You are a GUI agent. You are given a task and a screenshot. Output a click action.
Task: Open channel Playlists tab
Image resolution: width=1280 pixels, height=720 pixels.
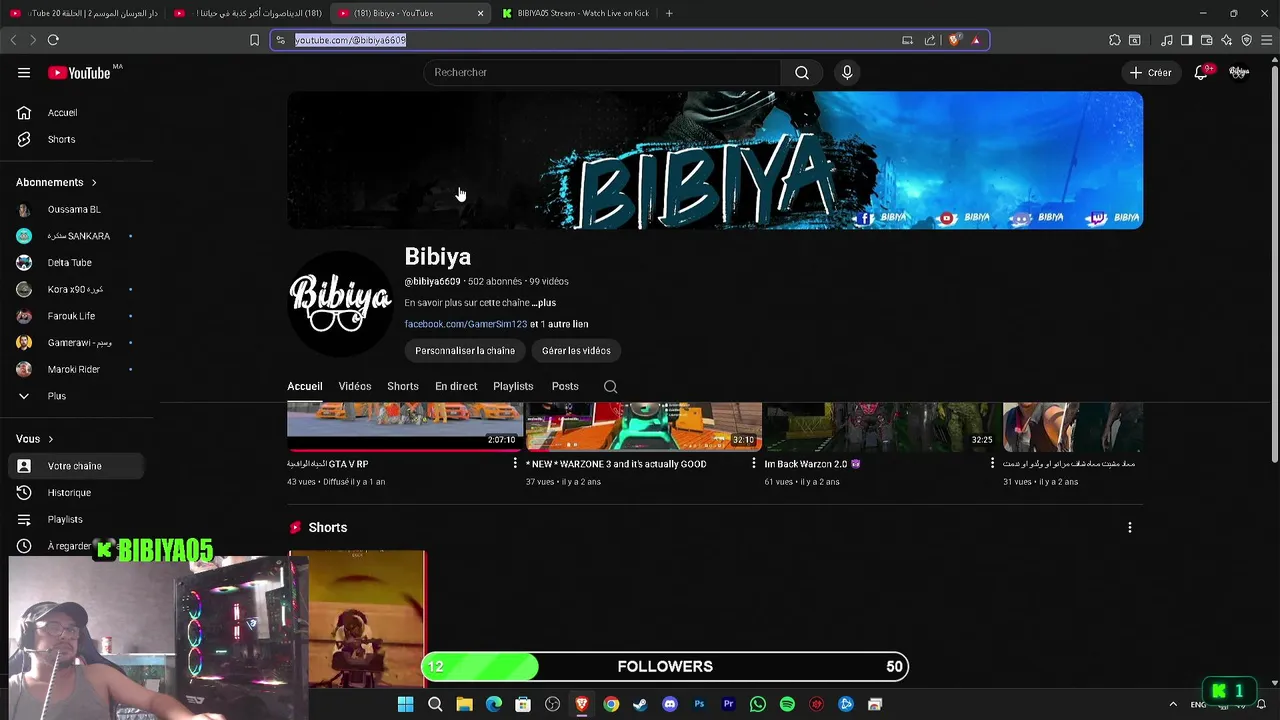click(513, 386)
